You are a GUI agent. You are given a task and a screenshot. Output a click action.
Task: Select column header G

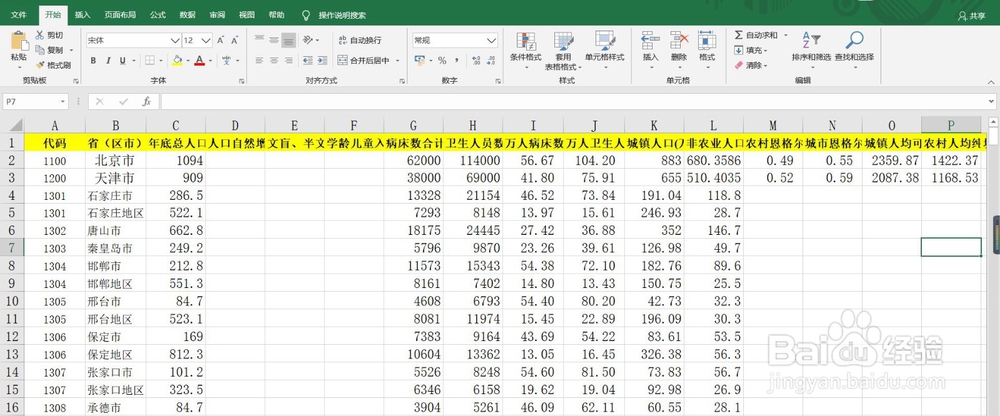click(x=413, y=126)
